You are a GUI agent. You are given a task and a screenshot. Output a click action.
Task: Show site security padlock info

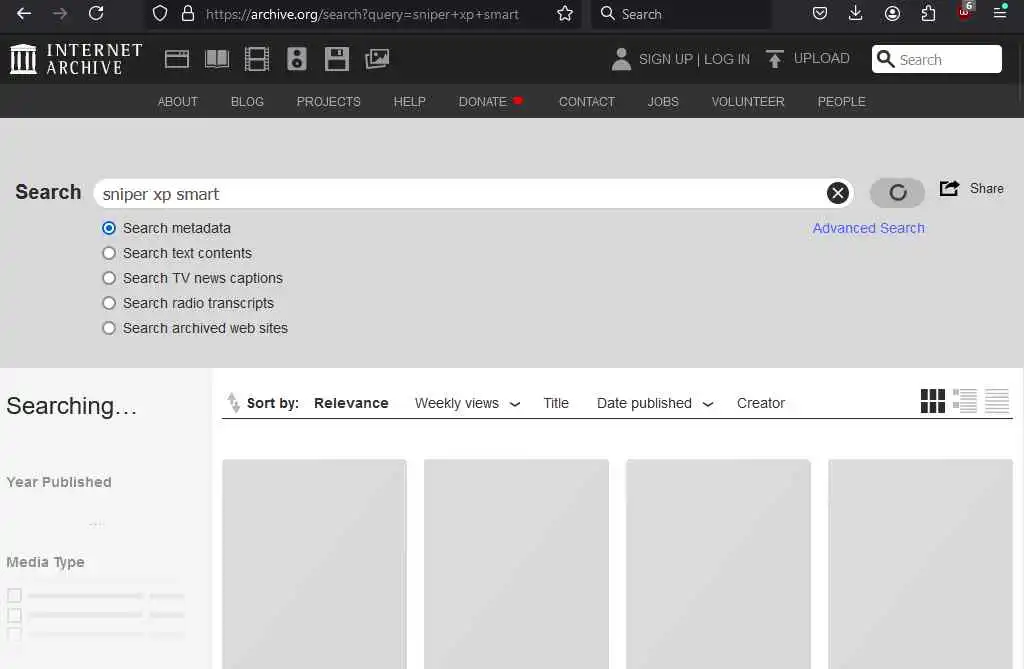coord(188,14)
